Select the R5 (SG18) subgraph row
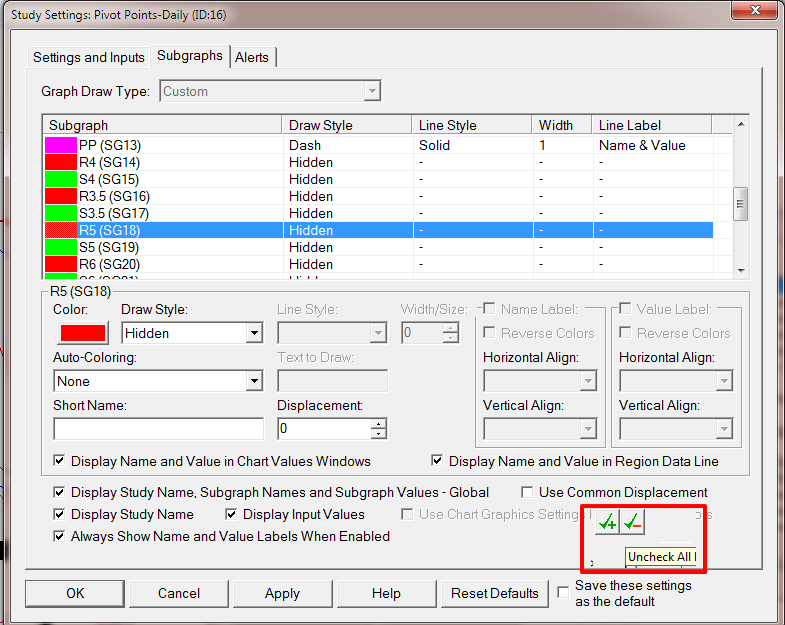 tap(378, 230)
